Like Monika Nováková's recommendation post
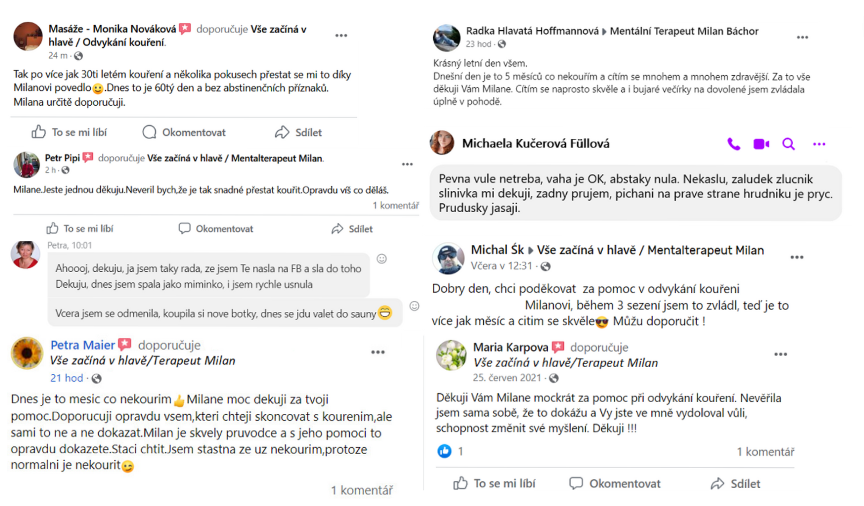This screenshot has width=864, height=506. [x=39, y=132]
